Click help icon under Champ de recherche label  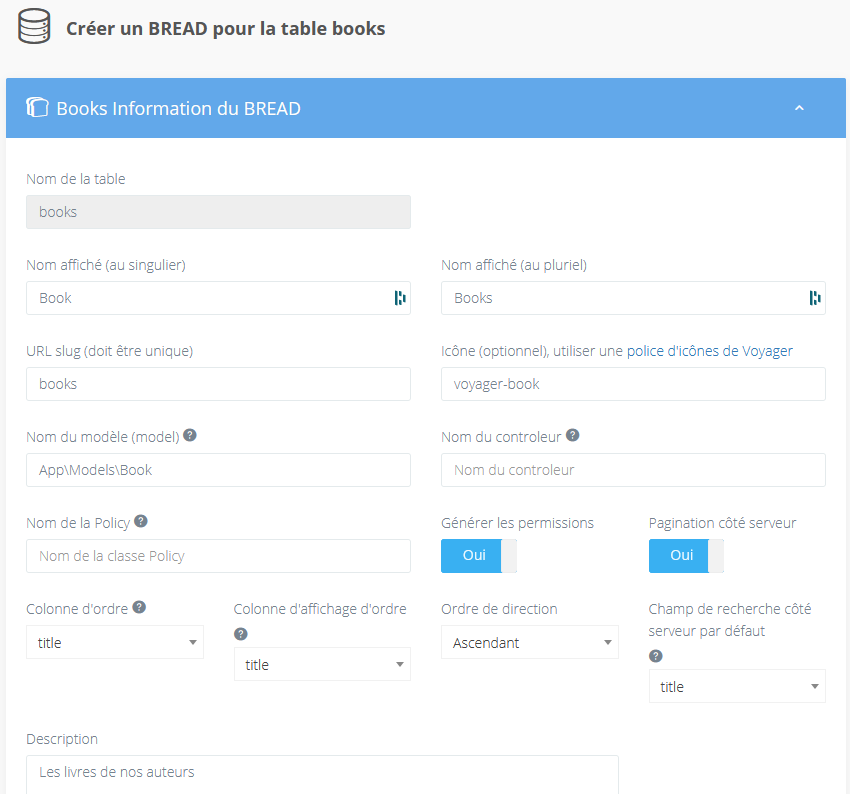tap(656, 656)
